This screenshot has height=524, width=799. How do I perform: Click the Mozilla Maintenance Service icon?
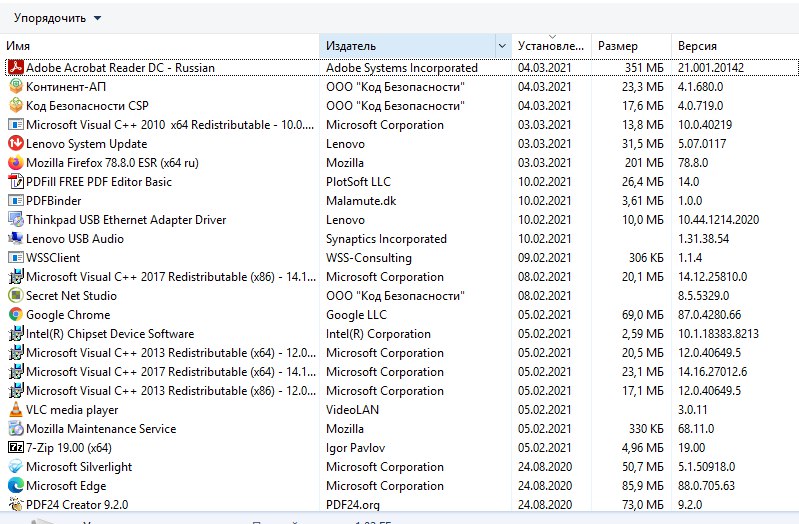pos(16,429)
